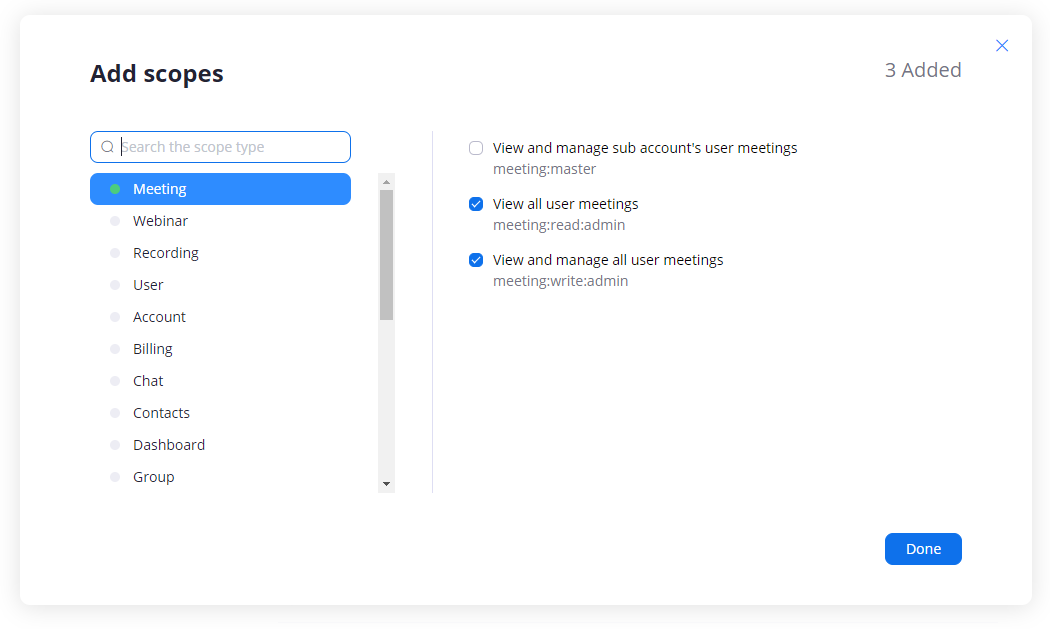
Task: Choose the User scope category
Action: tap(220, 285)
